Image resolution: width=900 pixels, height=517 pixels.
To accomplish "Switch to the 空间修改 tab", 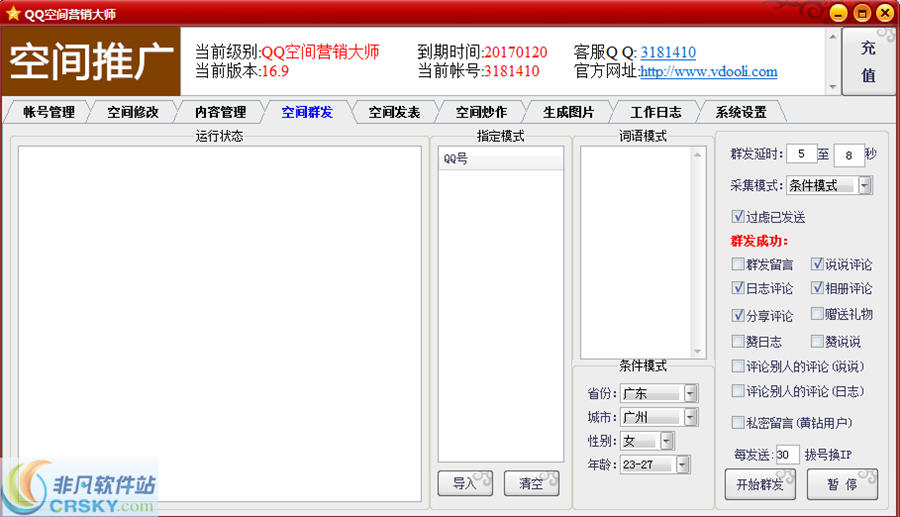I will tap(133, 112).
